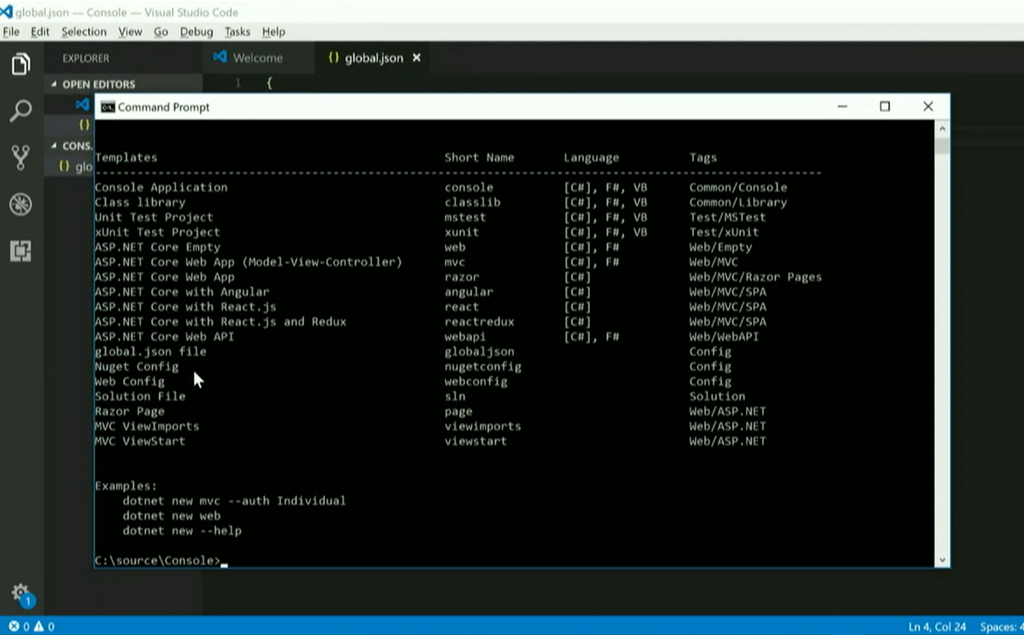Image resolution: width=1024 pixels, height=635 pixels.
Task: Open the Debug menu in menu bar
Action: click(x=196, y=32)
